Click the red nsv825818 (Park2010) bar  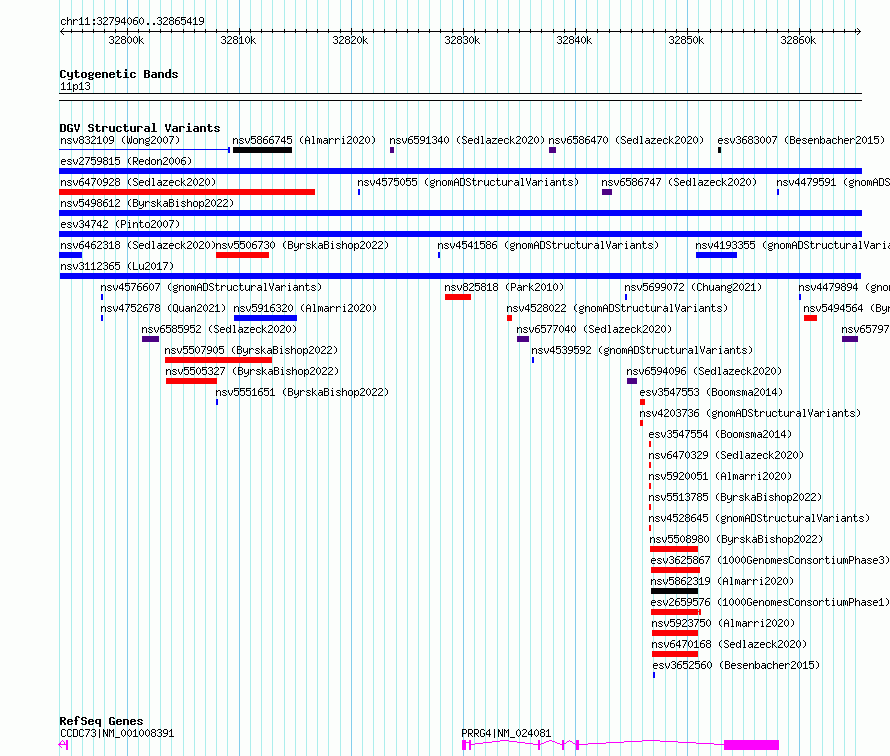(x=458, y=297)
